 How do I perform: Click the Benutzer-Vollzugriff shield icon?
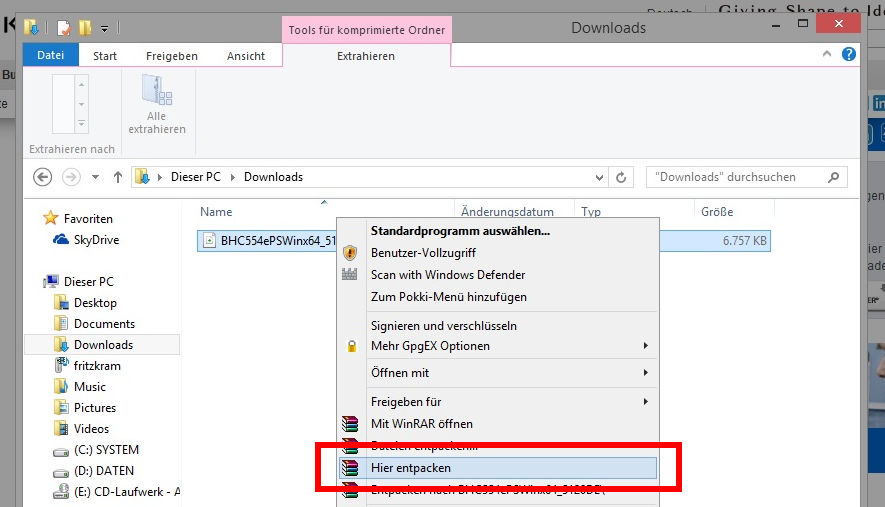(x=350, y=252)
